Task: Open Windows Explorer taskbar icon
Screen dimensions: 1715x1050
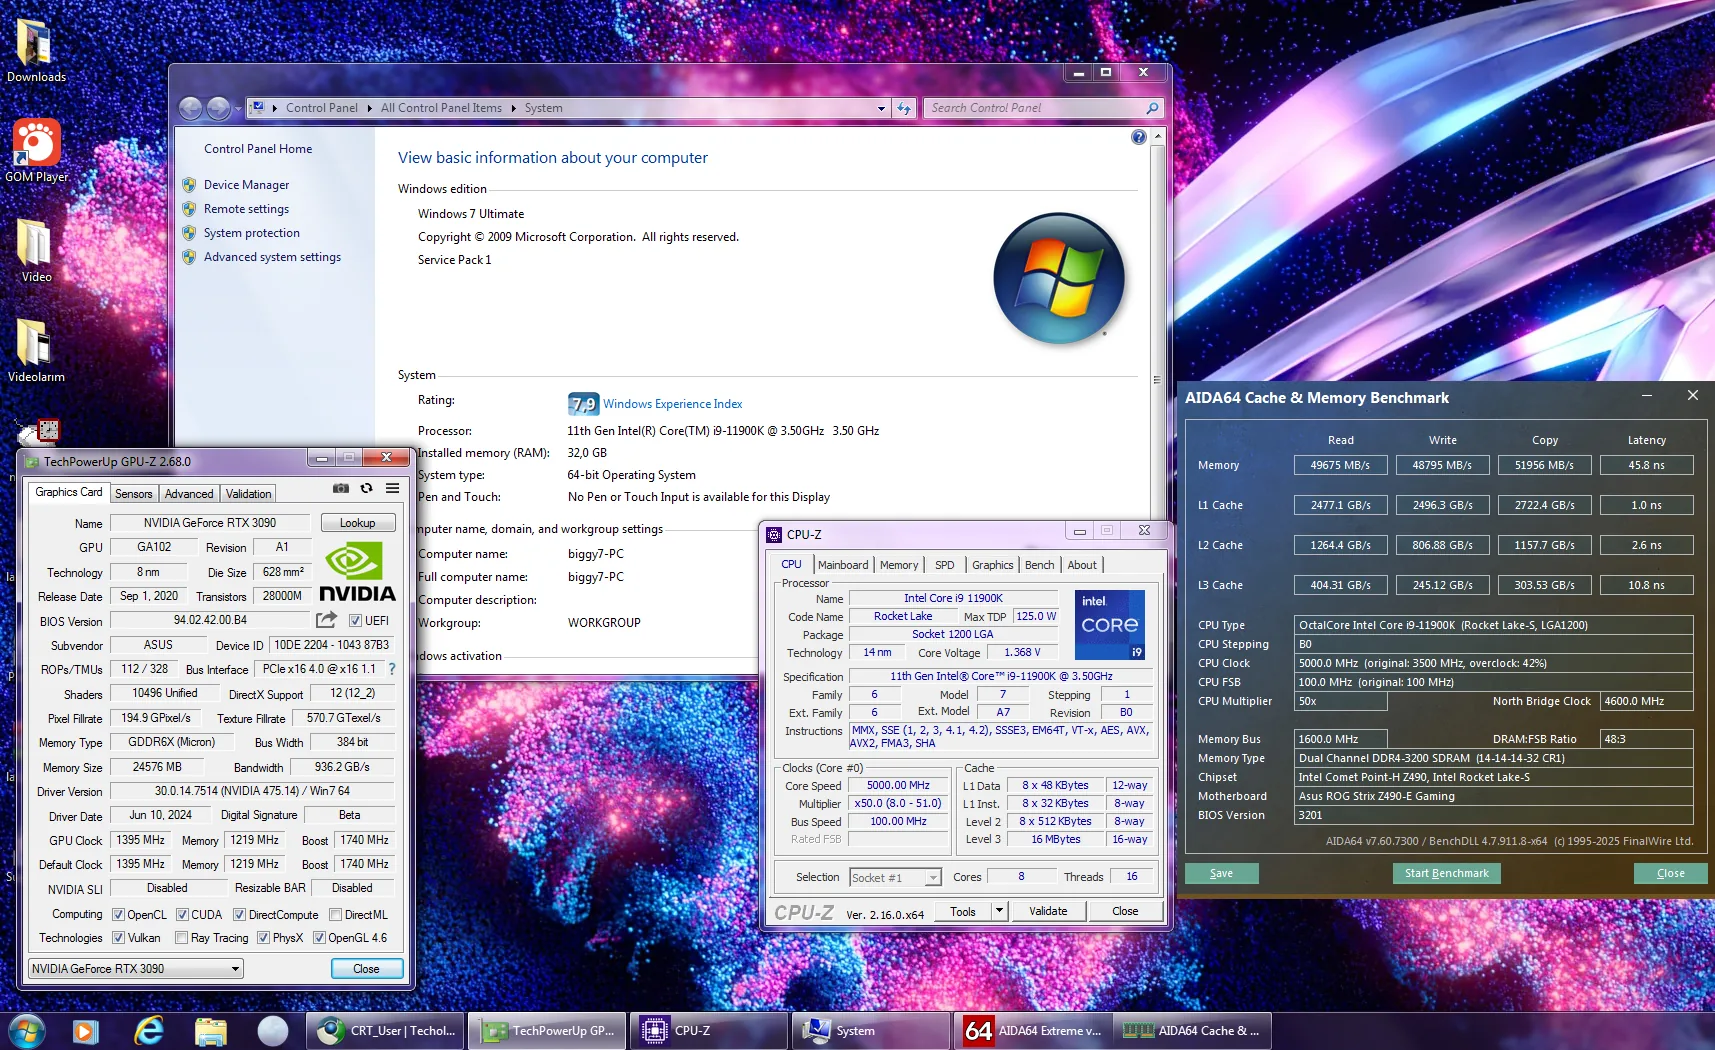Action: click(210, 1031)
